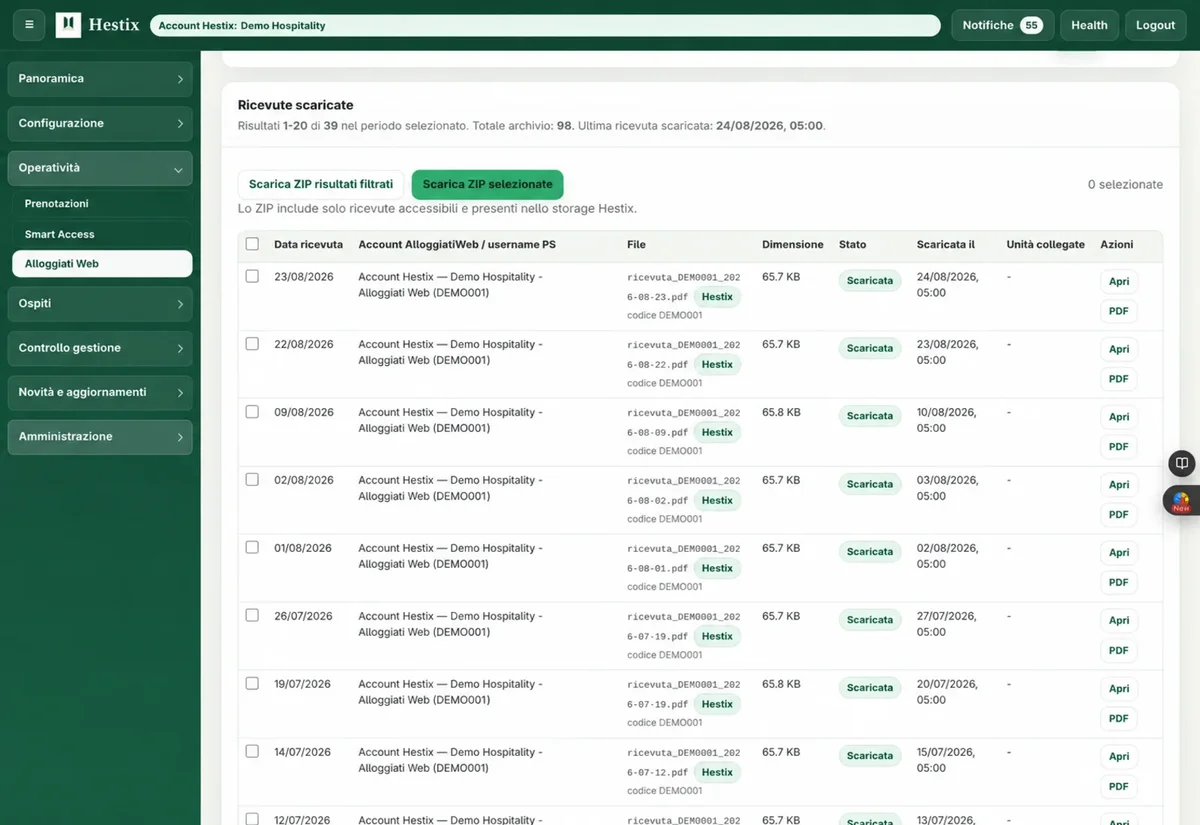The width and height of the screenshot is (1200, 825).
Task: Tick checkbox for receipt dated 14/07/2026
Action: pos(252,752)
